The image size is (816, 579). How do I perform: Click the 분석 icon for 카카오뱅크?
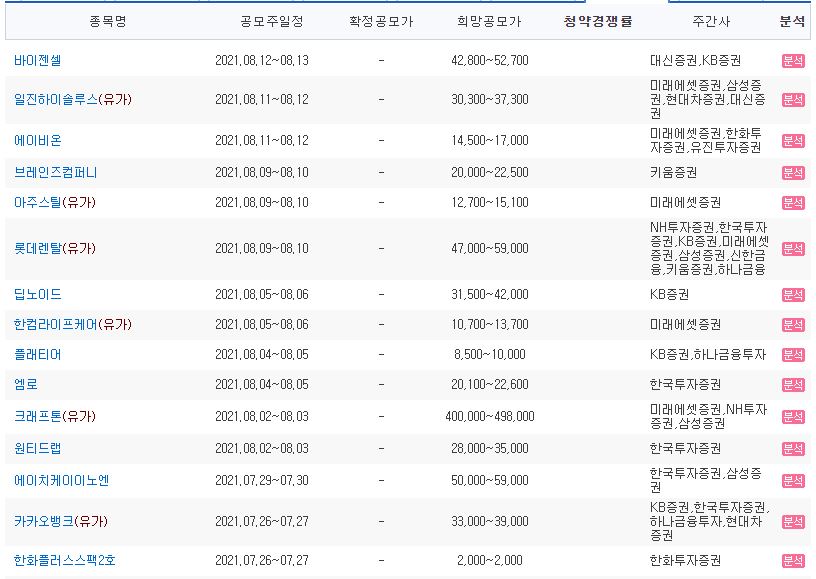pyautogui.click(x=793, y=522)
